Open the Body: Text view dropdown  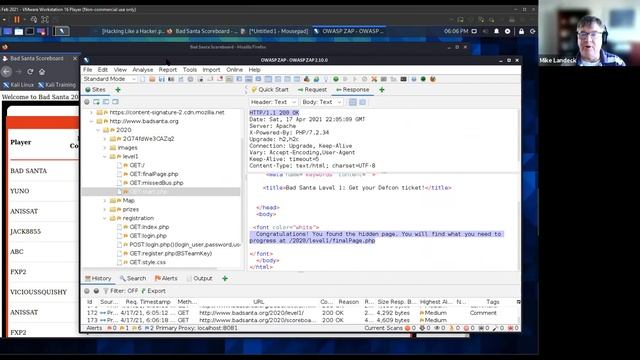tap(321, 102)
